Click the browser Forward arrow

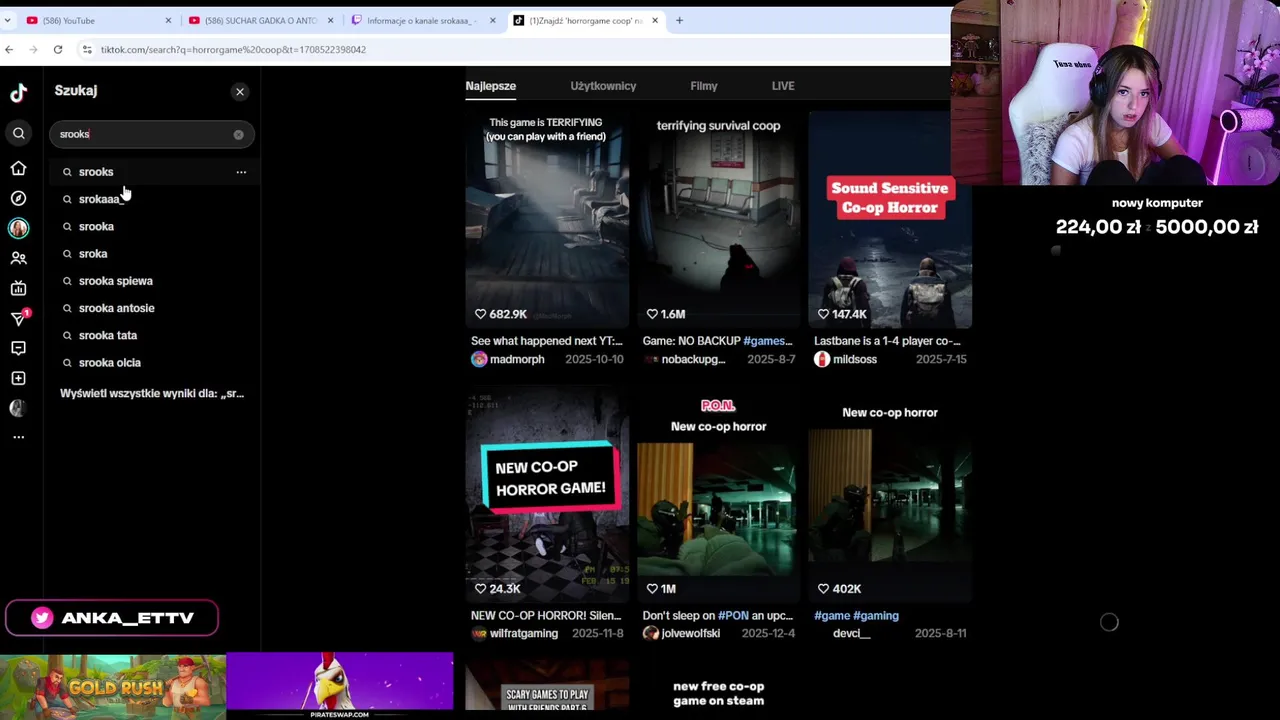(33, 49)
